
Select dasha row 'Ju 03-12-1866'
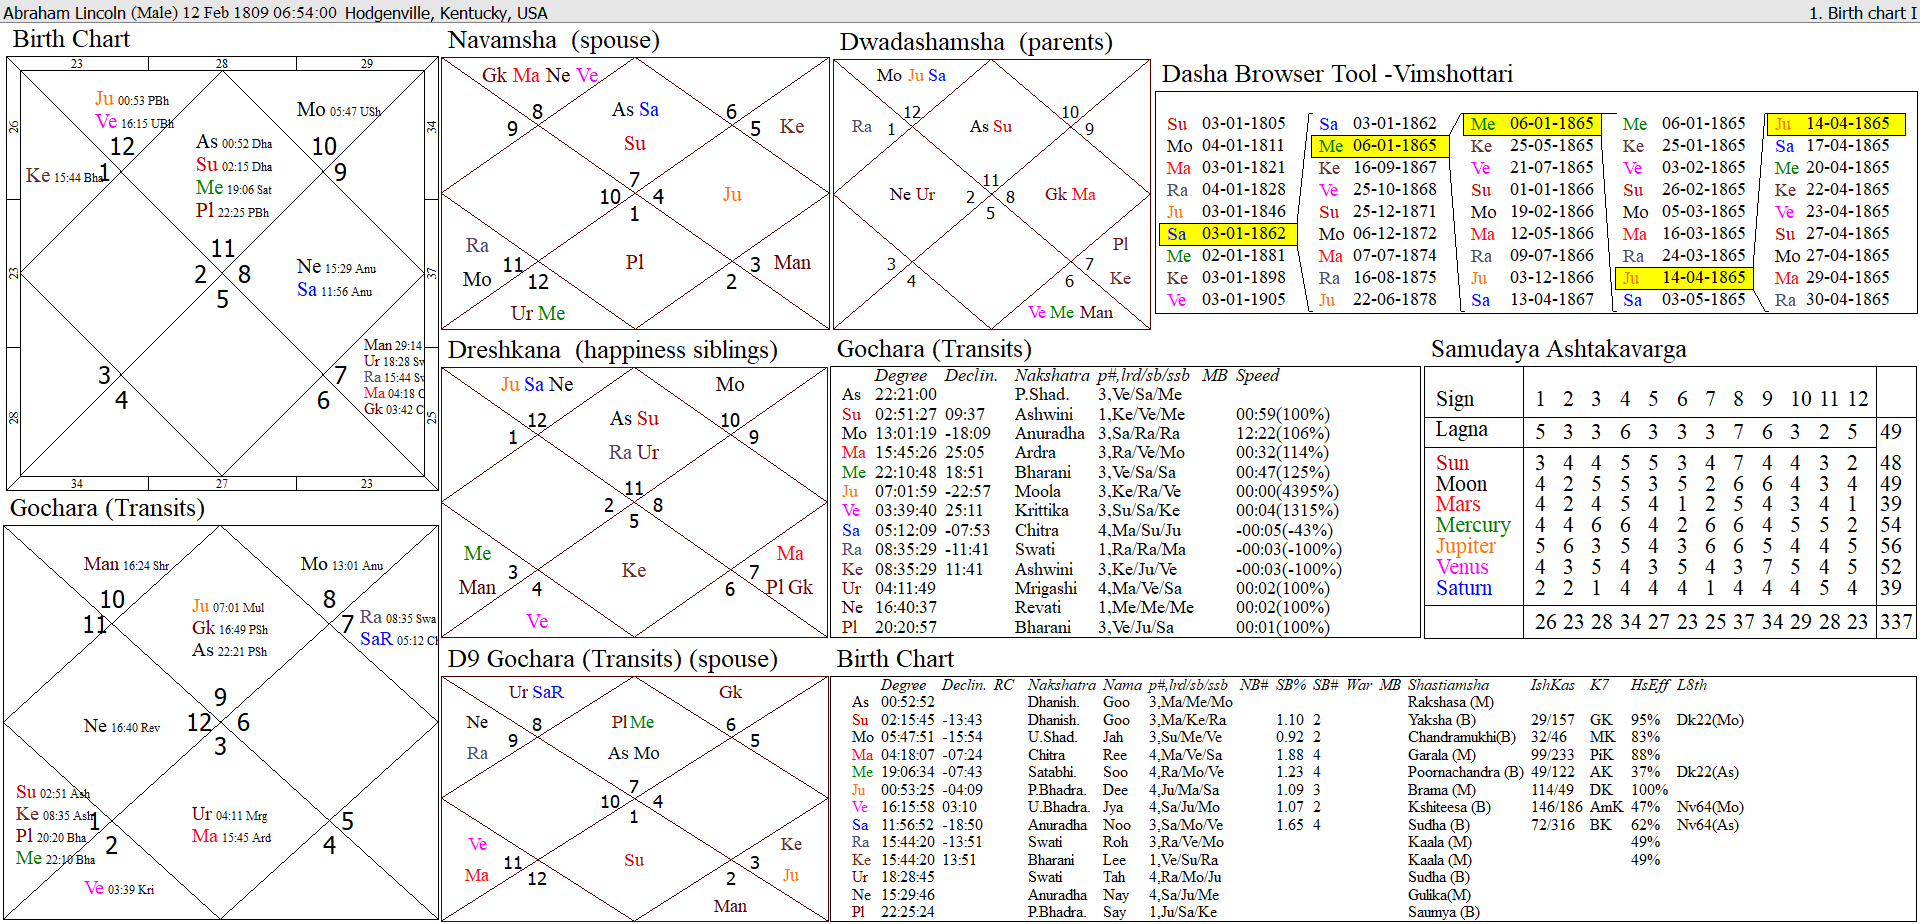coord(1532,278)
